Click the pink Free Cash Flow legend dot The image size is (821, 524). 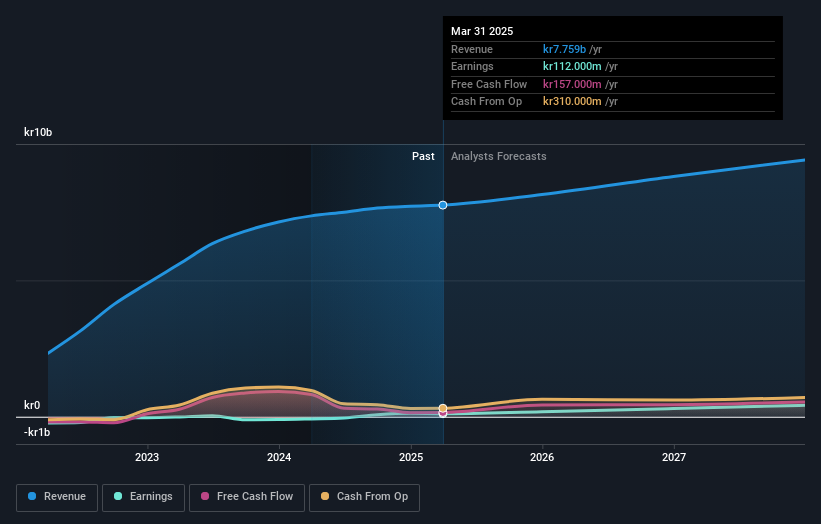click(x=205, y=496)
